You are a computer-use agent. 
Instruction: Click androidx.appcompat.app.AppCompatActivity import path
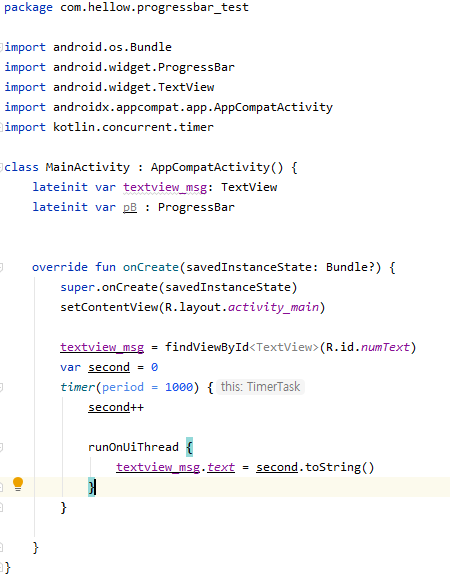[x=193, y=108]
